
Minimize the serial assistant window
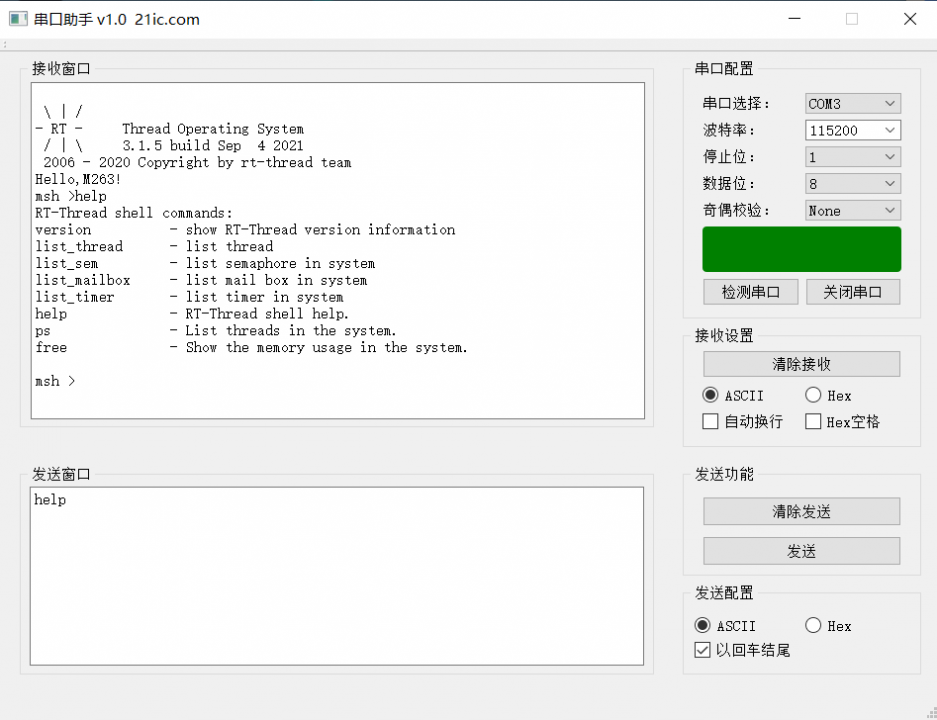794,19
